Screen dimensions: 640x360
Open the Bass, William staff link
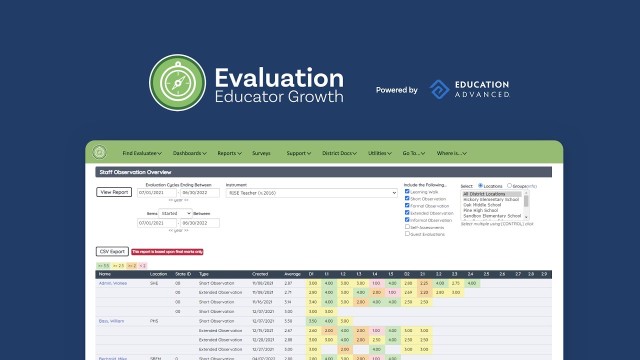coord(111,321)
